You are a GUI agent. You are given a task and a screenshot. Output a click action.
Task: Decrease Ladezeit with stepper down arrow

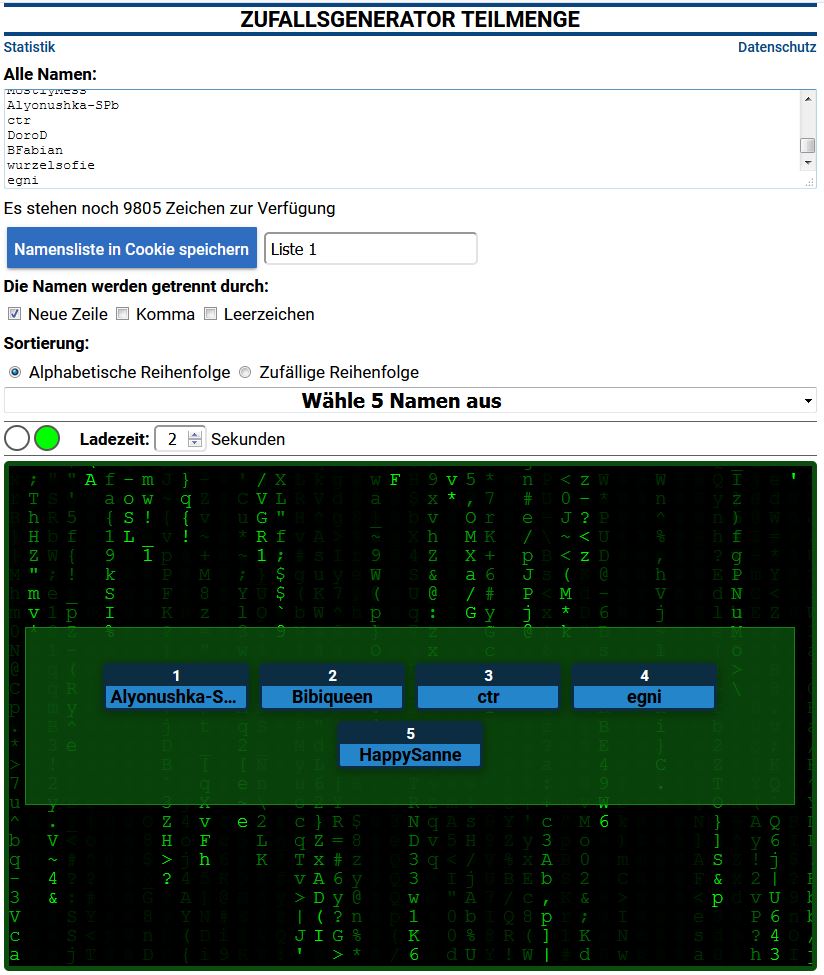point(195,444)
